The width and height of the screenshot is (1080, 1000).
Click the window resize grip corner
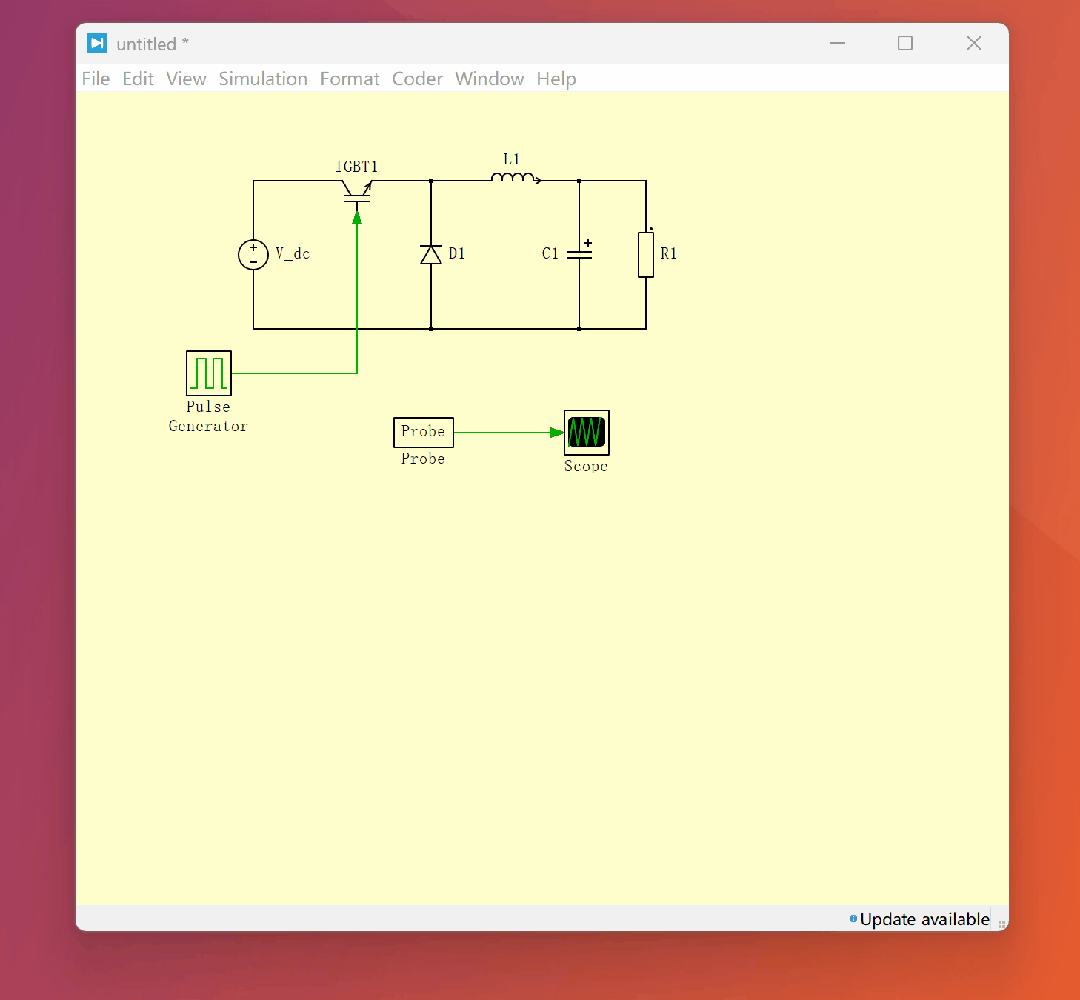(1001, 923)
